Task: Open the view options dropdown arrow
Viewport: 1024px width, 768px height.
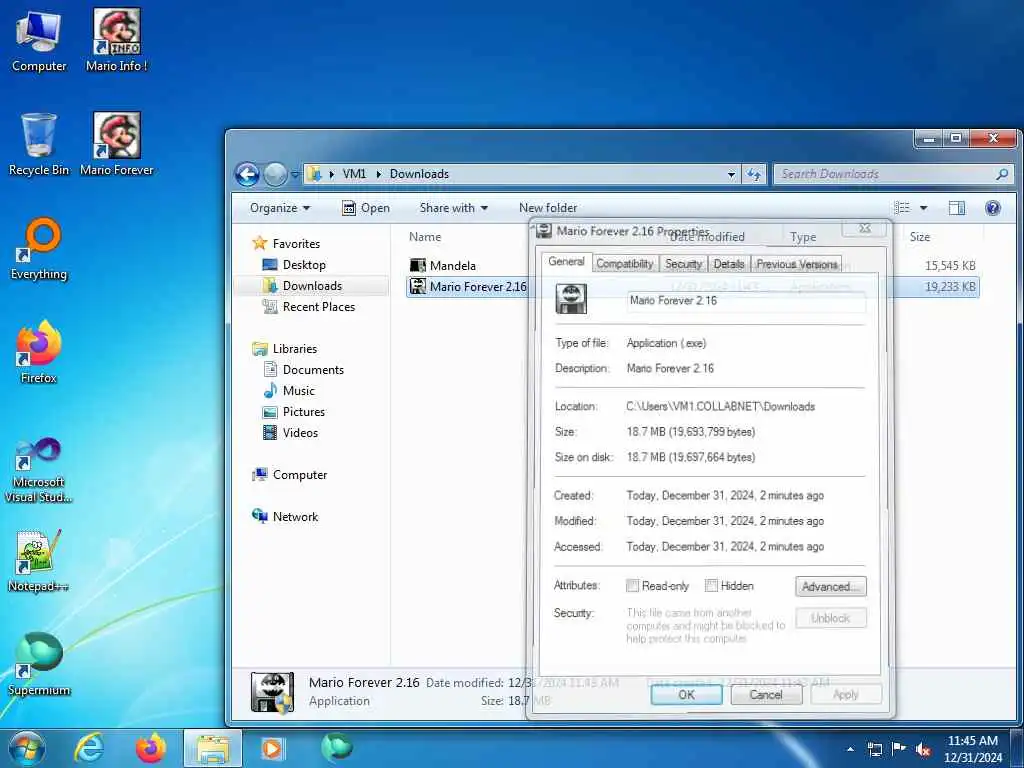Action: pos(923,208)
